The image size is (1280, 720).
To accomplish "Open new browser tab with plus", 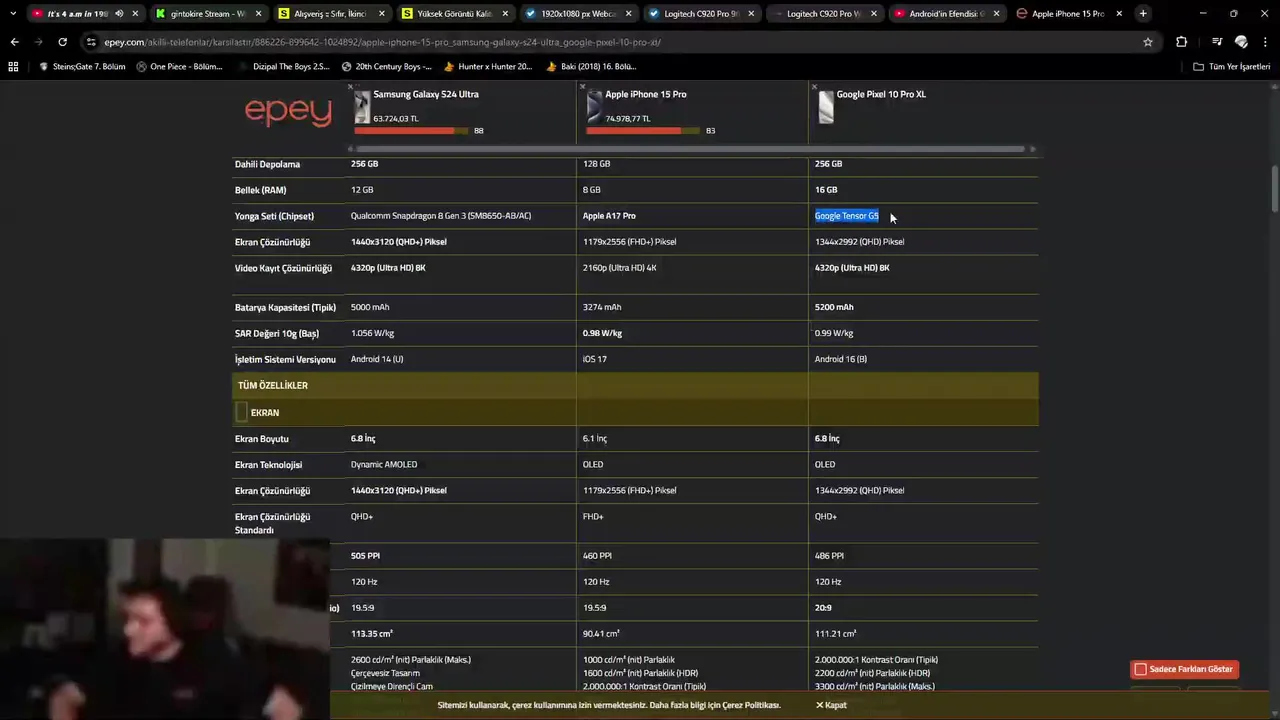I will click(x=1143, y=14).
